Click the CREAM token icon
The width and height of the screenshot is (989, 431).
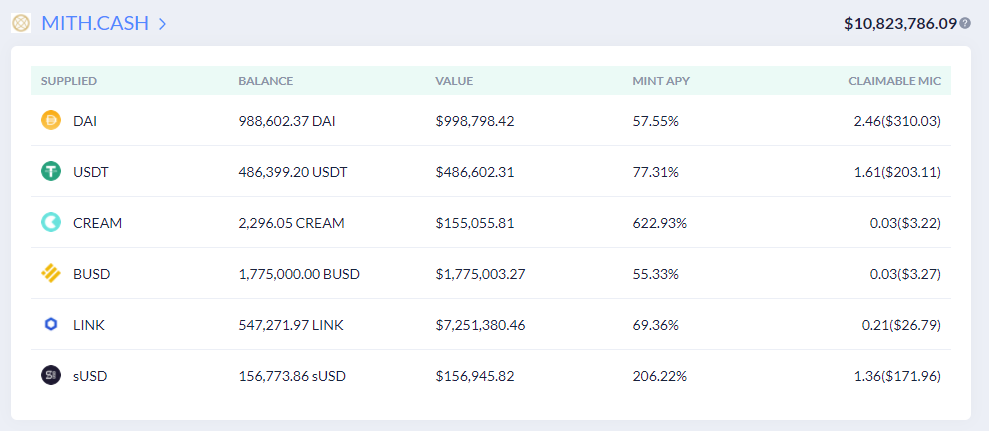tap(50, 222)
